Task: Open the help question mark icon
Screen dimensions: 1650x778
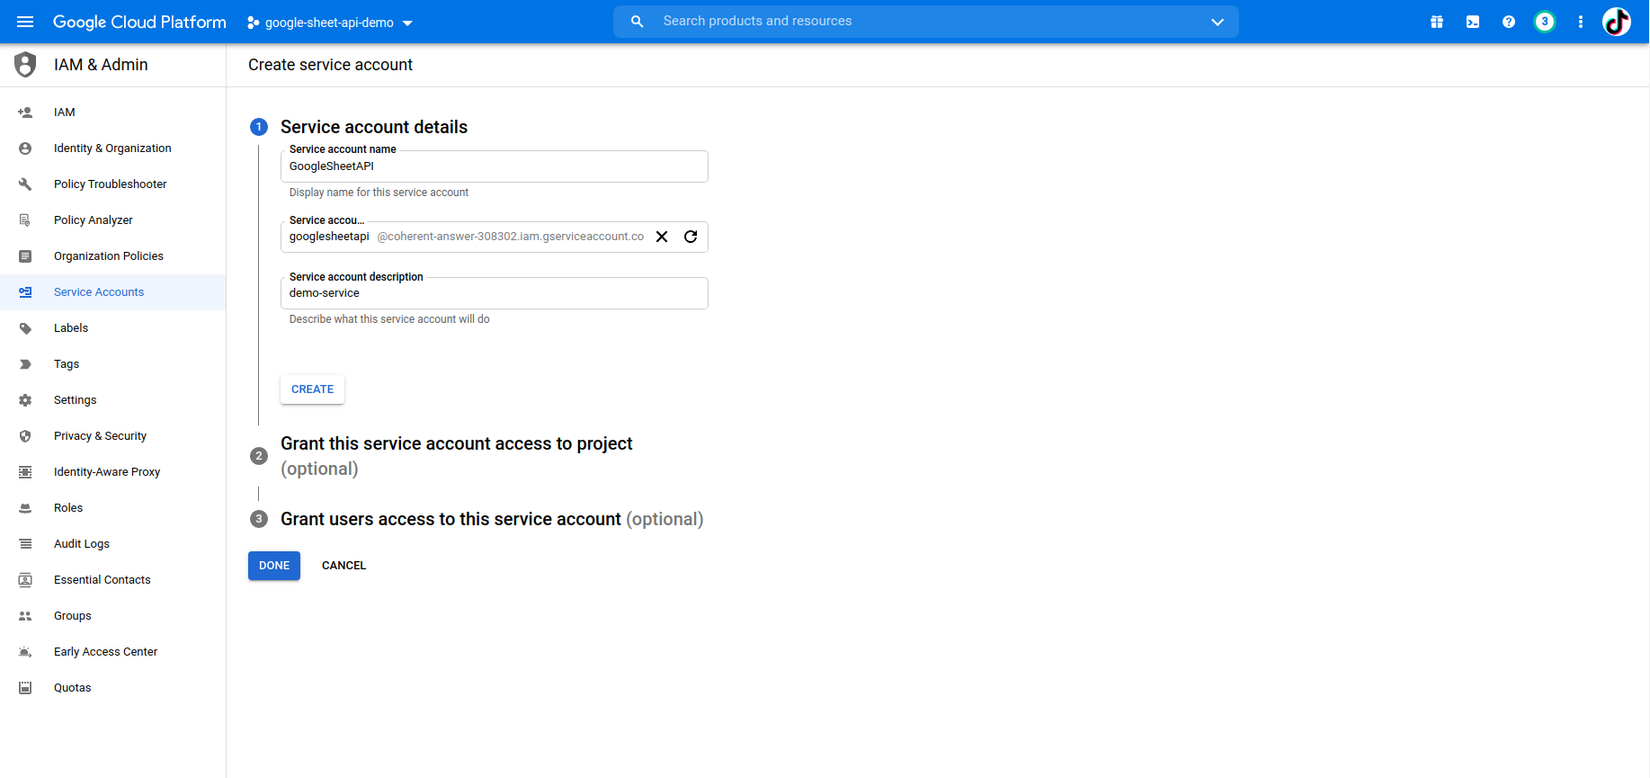Action: coord(1509,22)
